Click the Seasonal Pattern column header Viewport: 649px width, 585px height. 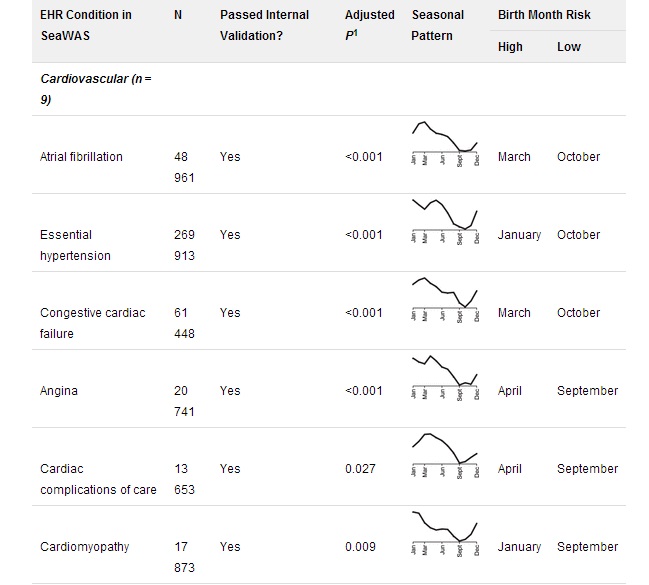pos(437,26)
